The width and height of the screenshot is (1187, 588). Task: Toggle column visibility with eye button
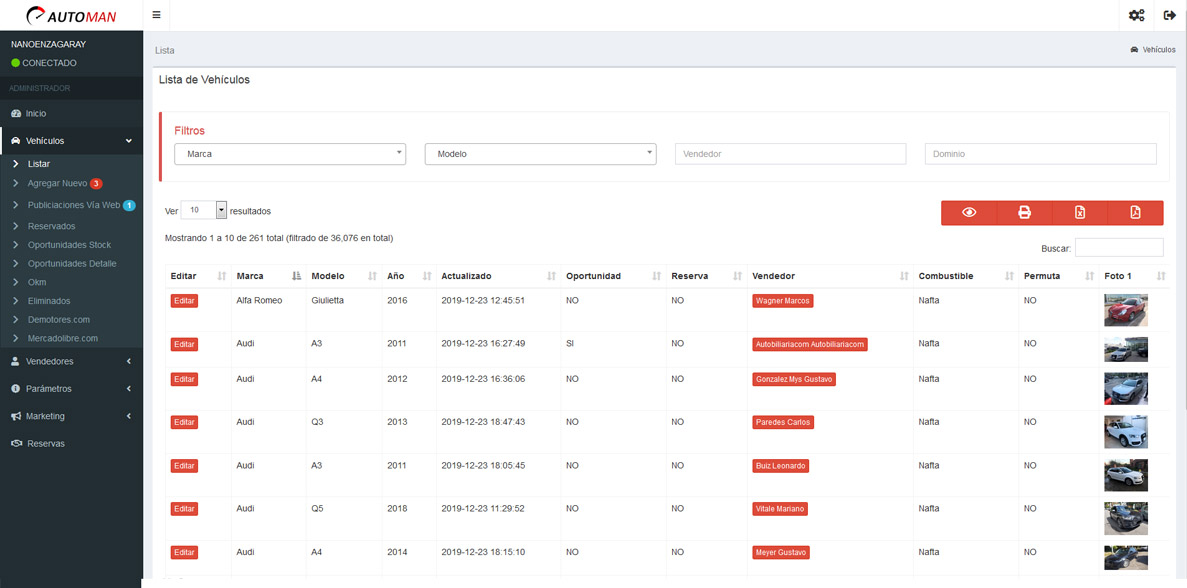[968, 213]
